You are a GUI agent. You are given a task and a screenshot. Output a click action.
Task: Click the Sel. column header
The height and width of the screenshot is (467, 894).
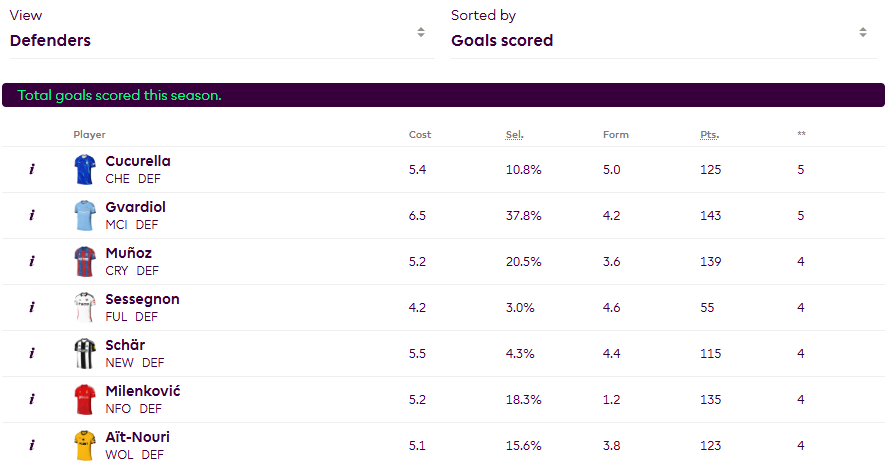pos(514,135)
